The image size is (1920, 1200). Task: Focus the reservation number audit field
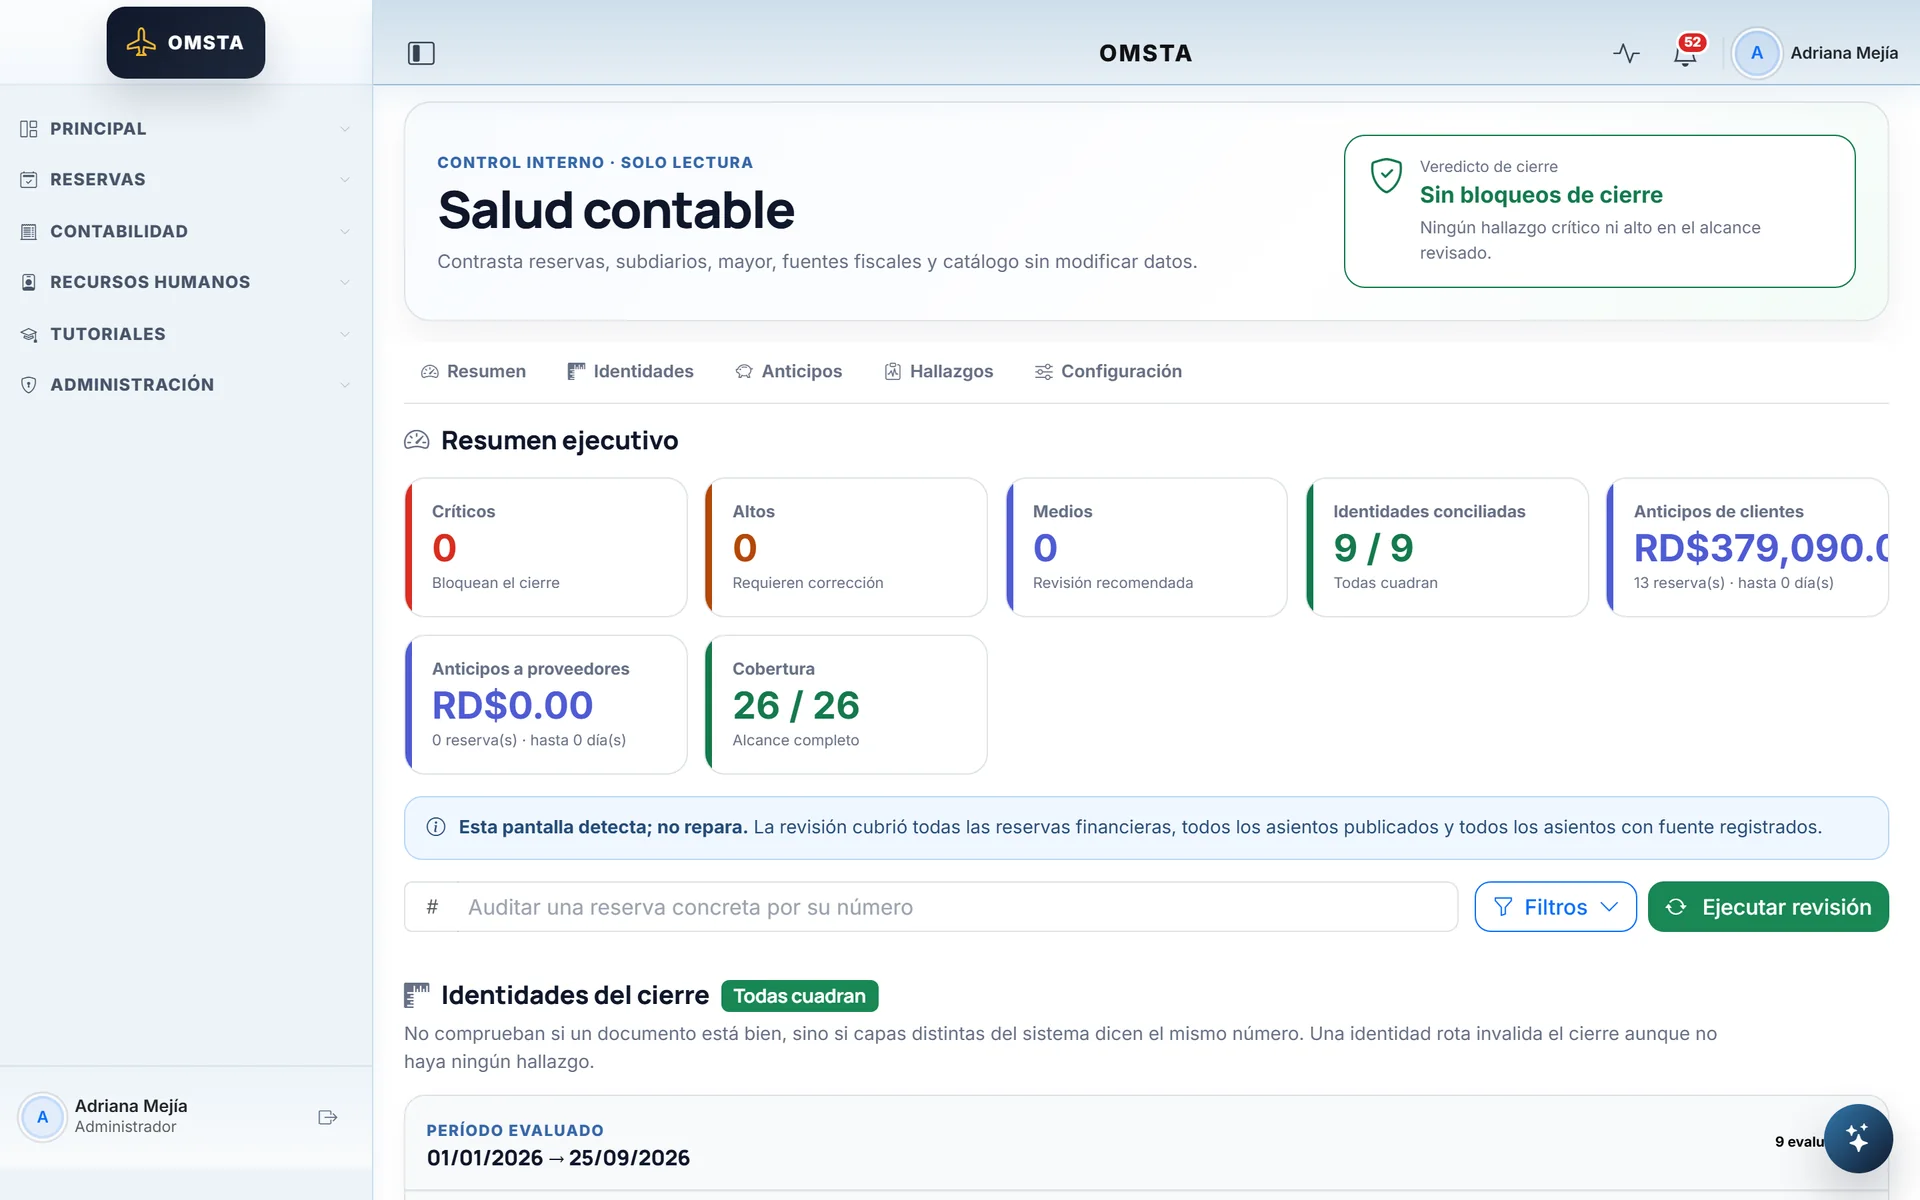coord(931,907)
